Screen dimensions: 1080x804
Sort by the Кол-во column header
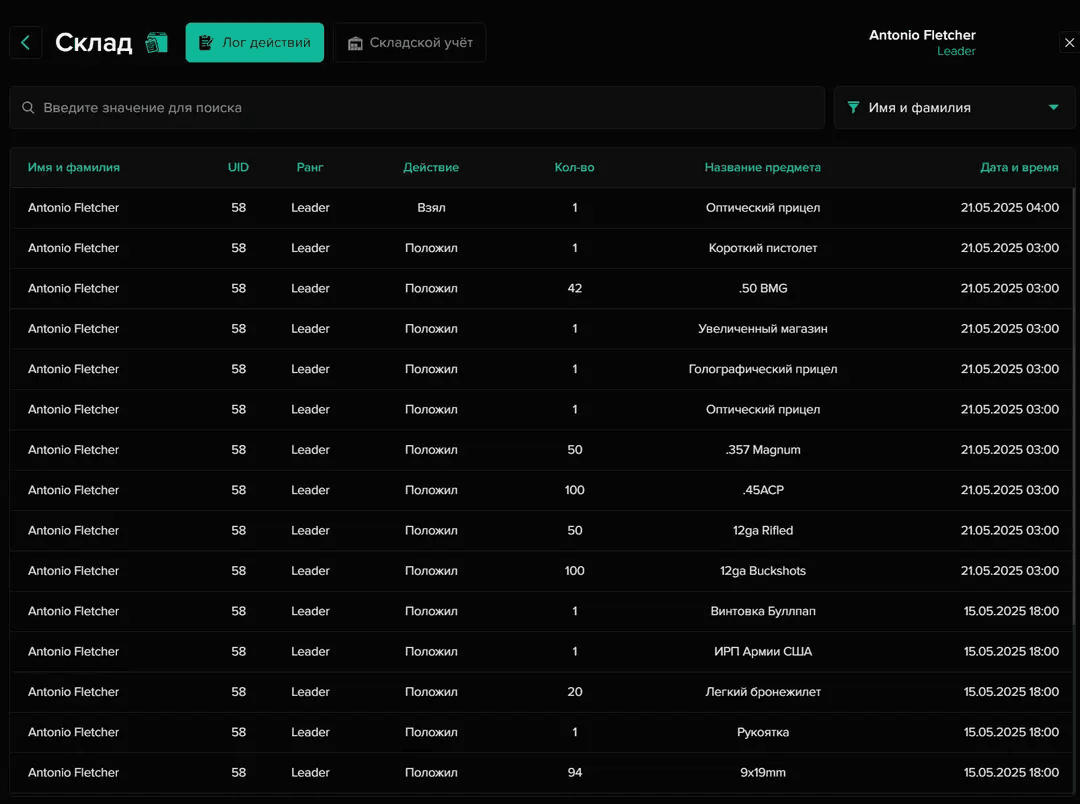[574, 167]
